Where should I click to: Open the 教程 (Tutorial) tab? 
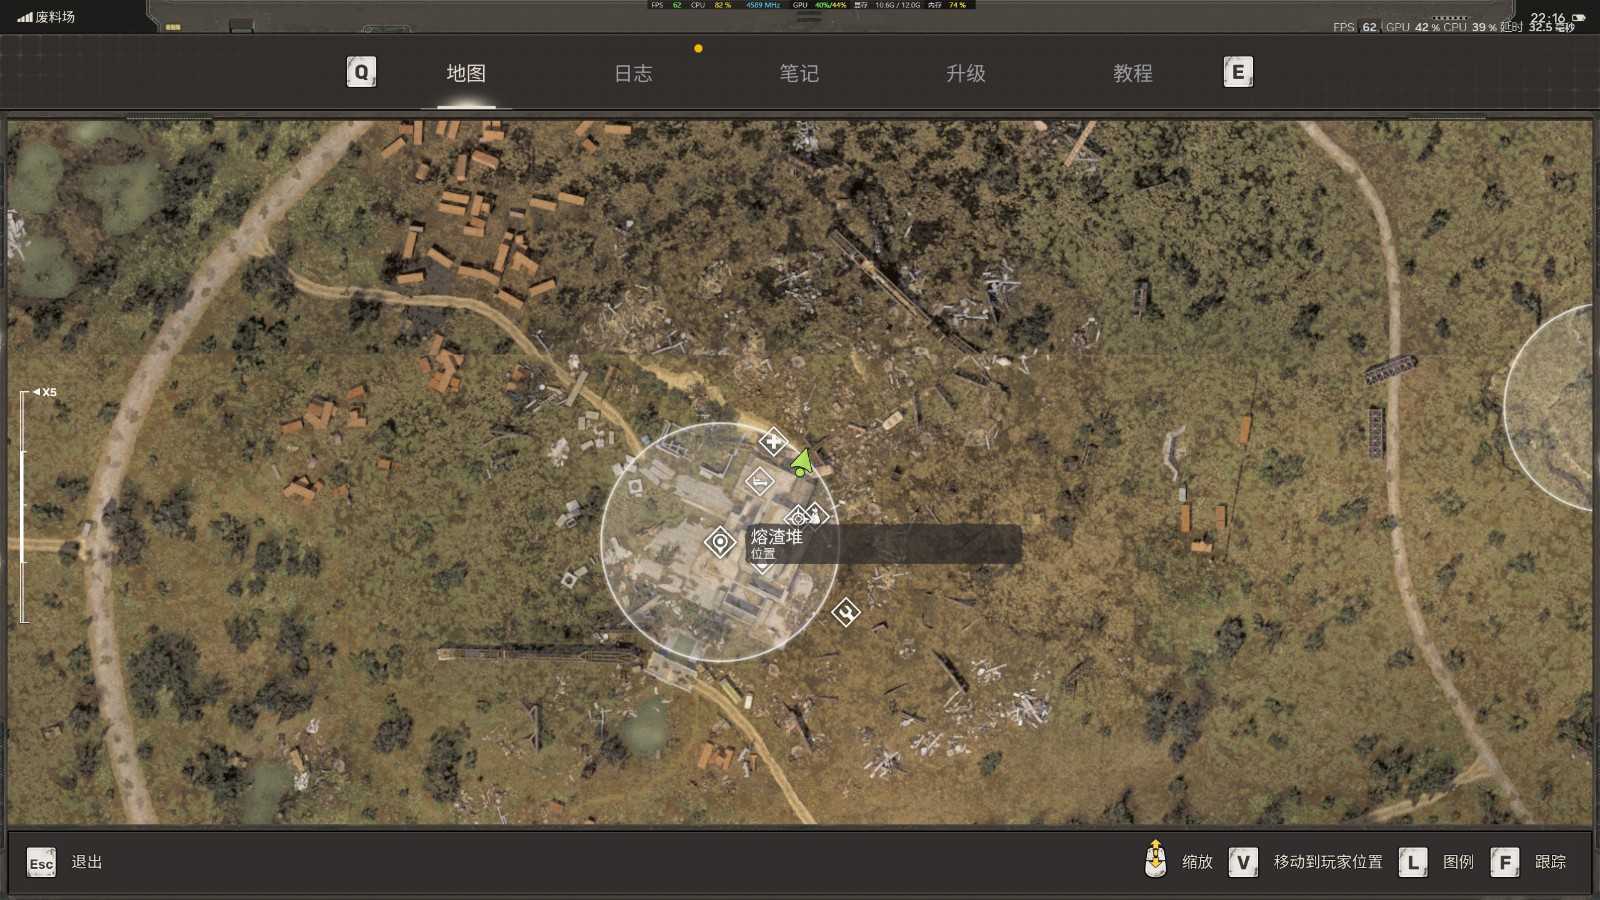[1133, 73]
